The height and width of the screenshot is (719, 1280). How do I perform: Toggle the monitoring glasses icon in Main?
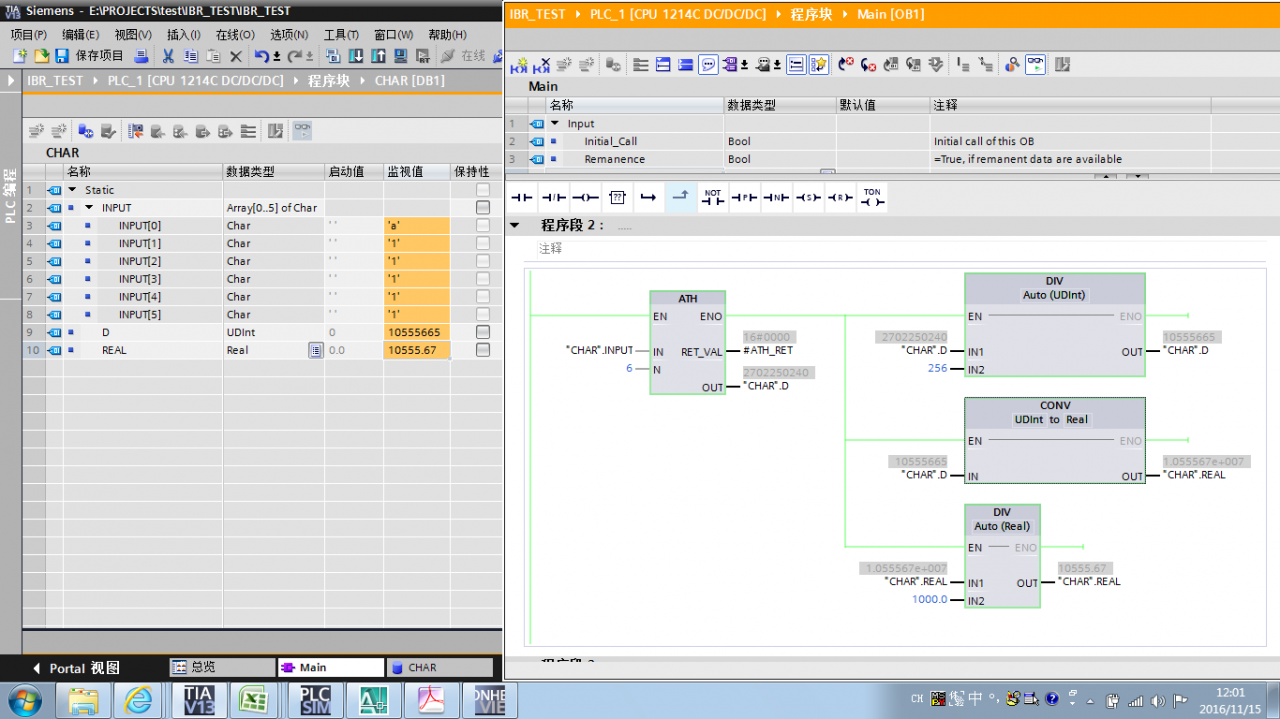click(x=1035, y=65)
